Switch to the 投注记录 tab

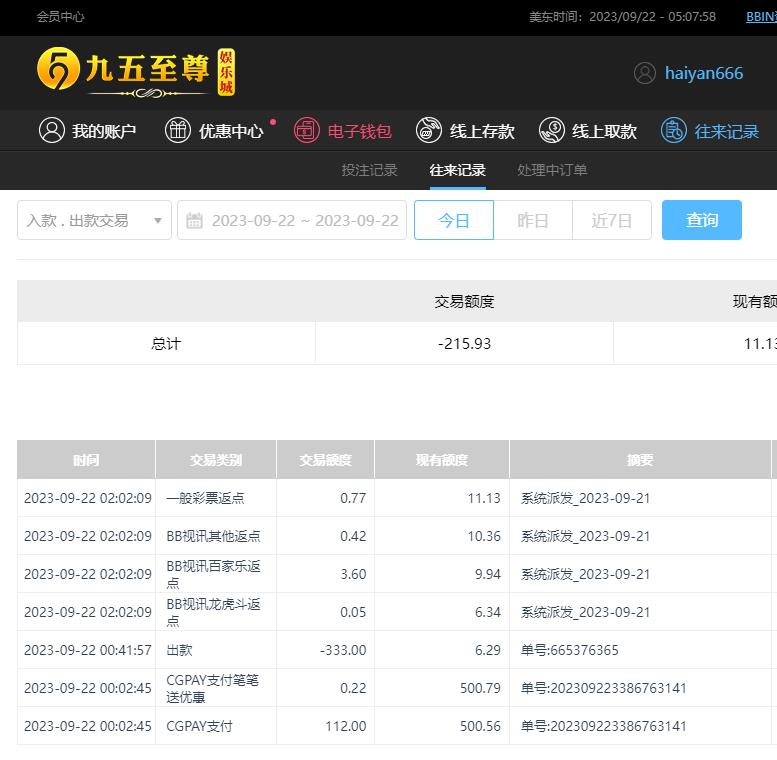click(369, 170)
